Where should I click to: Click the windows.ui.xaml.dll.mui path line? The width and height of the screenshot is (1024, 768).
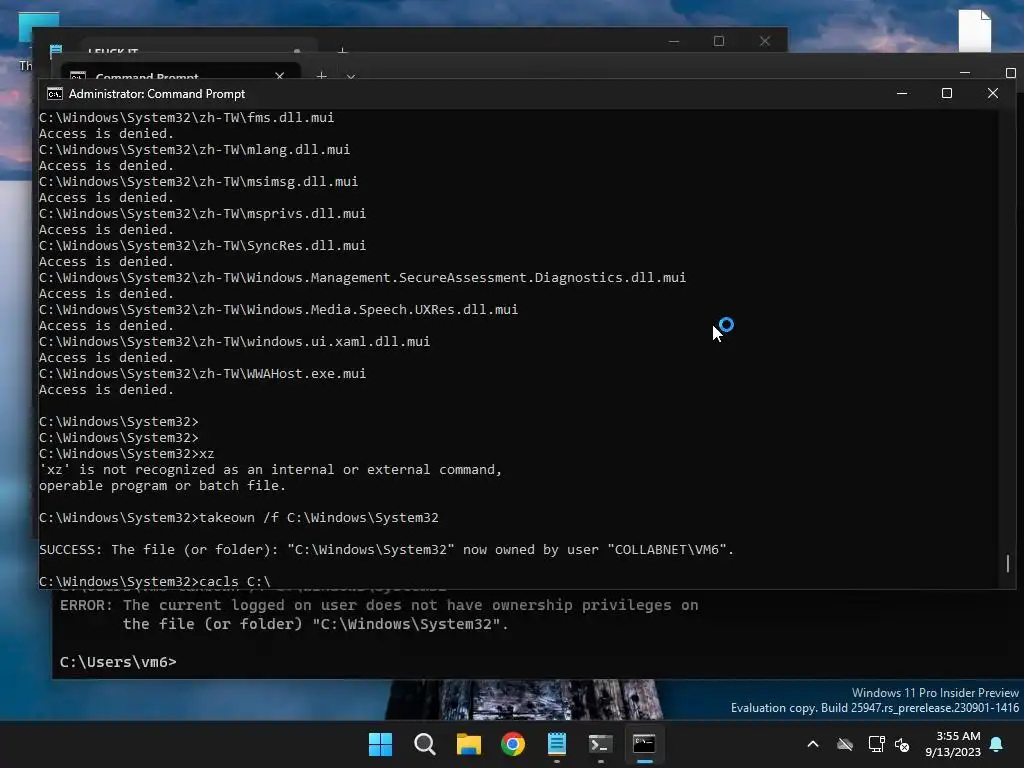(234, 342)
